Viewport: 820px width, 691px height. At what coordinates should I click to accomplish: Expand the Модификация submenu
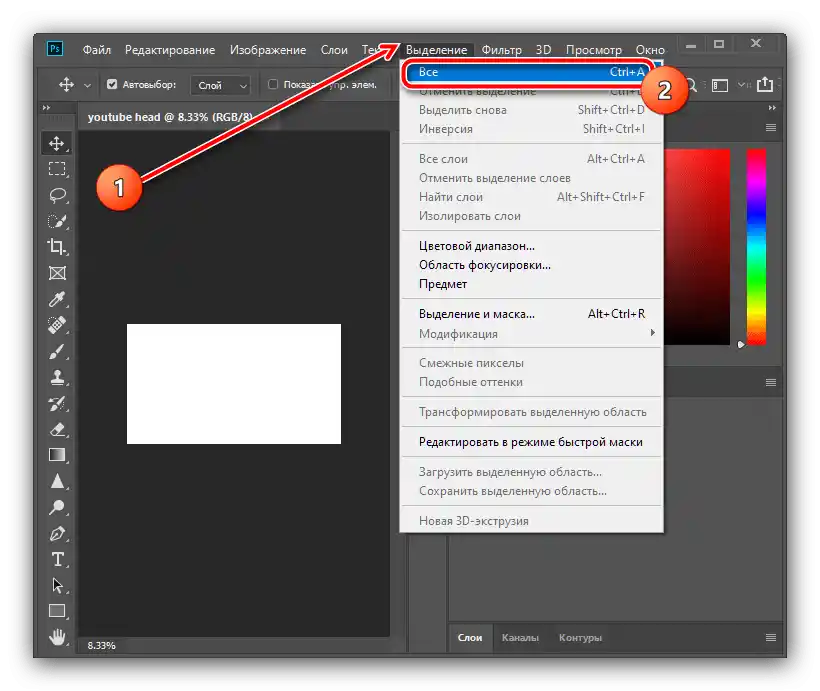point(531,334)
